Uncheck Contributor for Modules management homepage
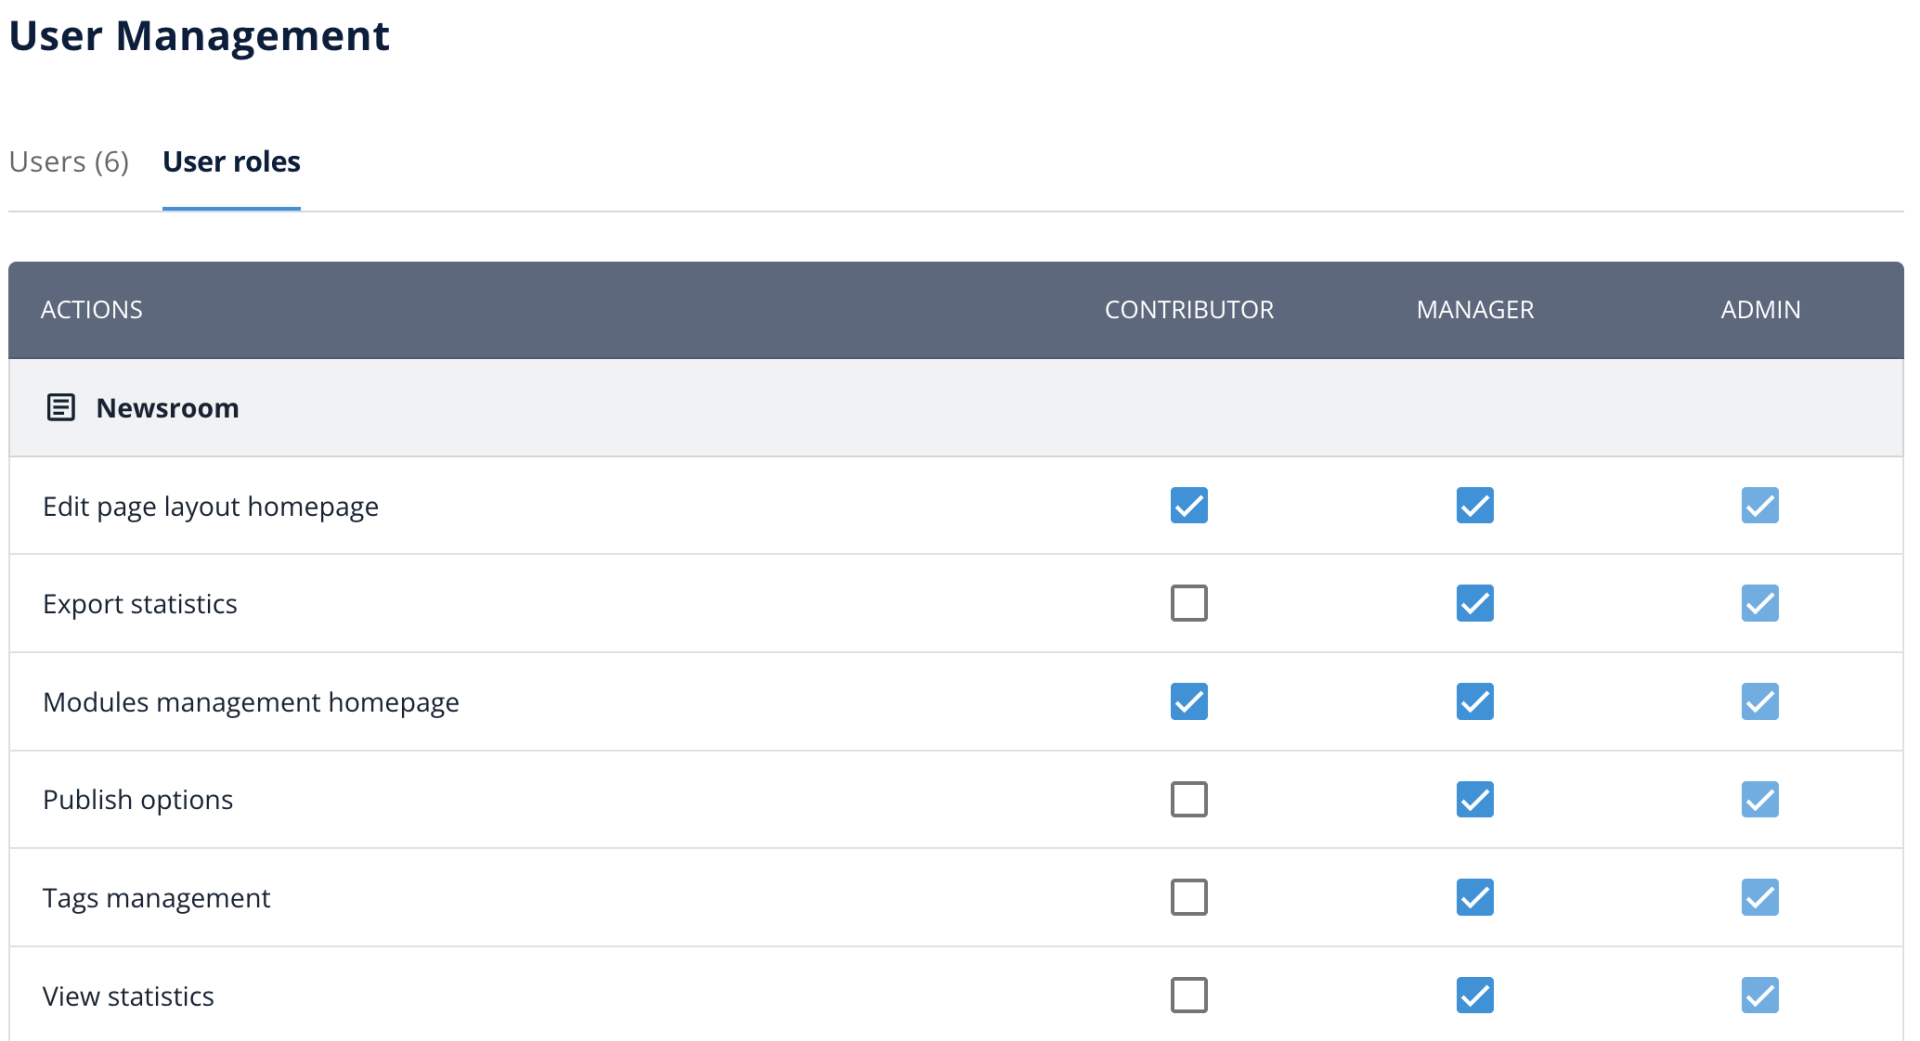 1188,701
